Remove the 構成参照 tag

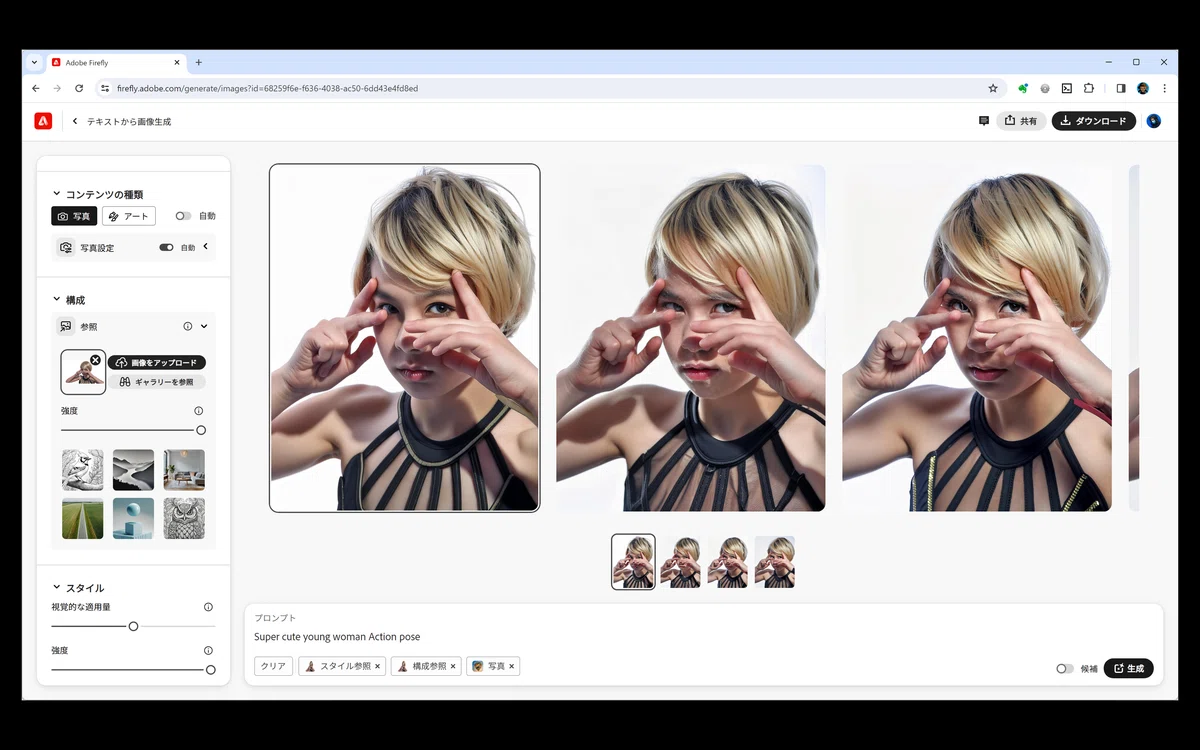453,666
